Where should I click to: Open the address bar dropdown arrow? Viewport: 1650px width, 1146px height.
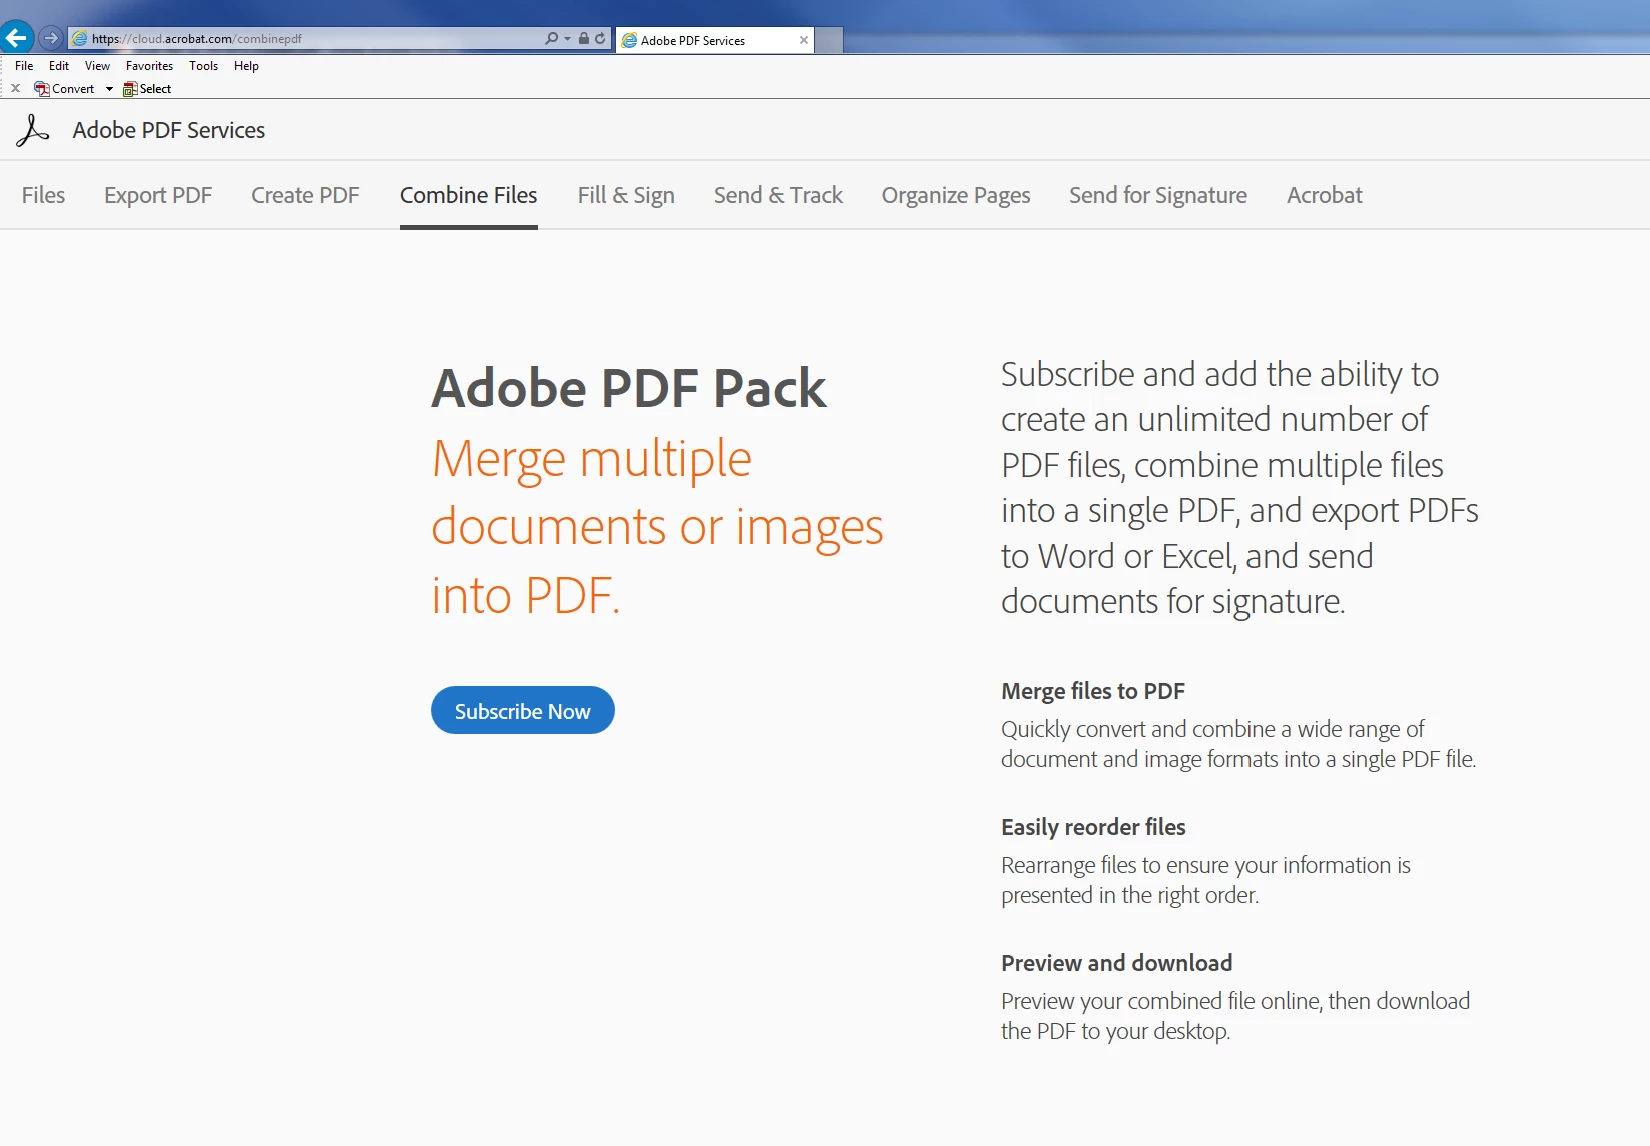[567, 39]
